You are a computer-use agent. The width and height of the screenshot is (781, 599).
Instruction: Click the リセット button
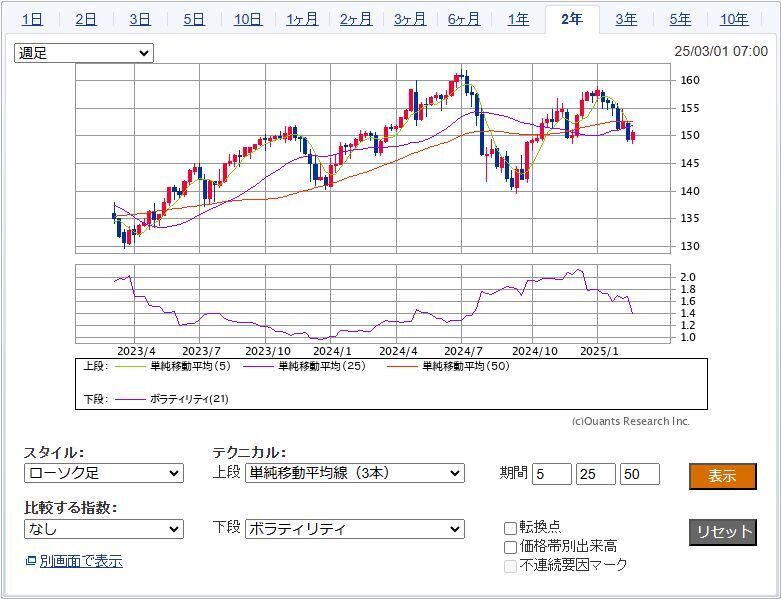pyautogui.click(x=723, y=532)
